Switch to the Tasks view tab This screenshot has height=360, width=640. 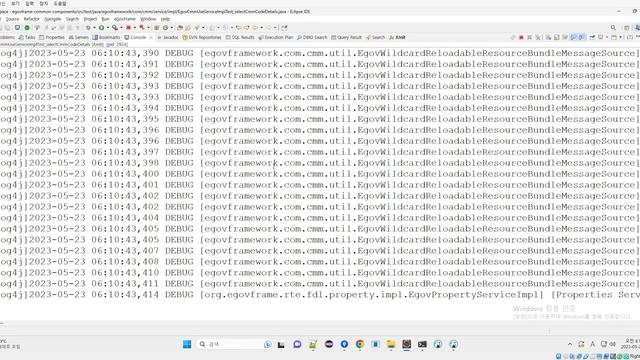tap(27, 37)
